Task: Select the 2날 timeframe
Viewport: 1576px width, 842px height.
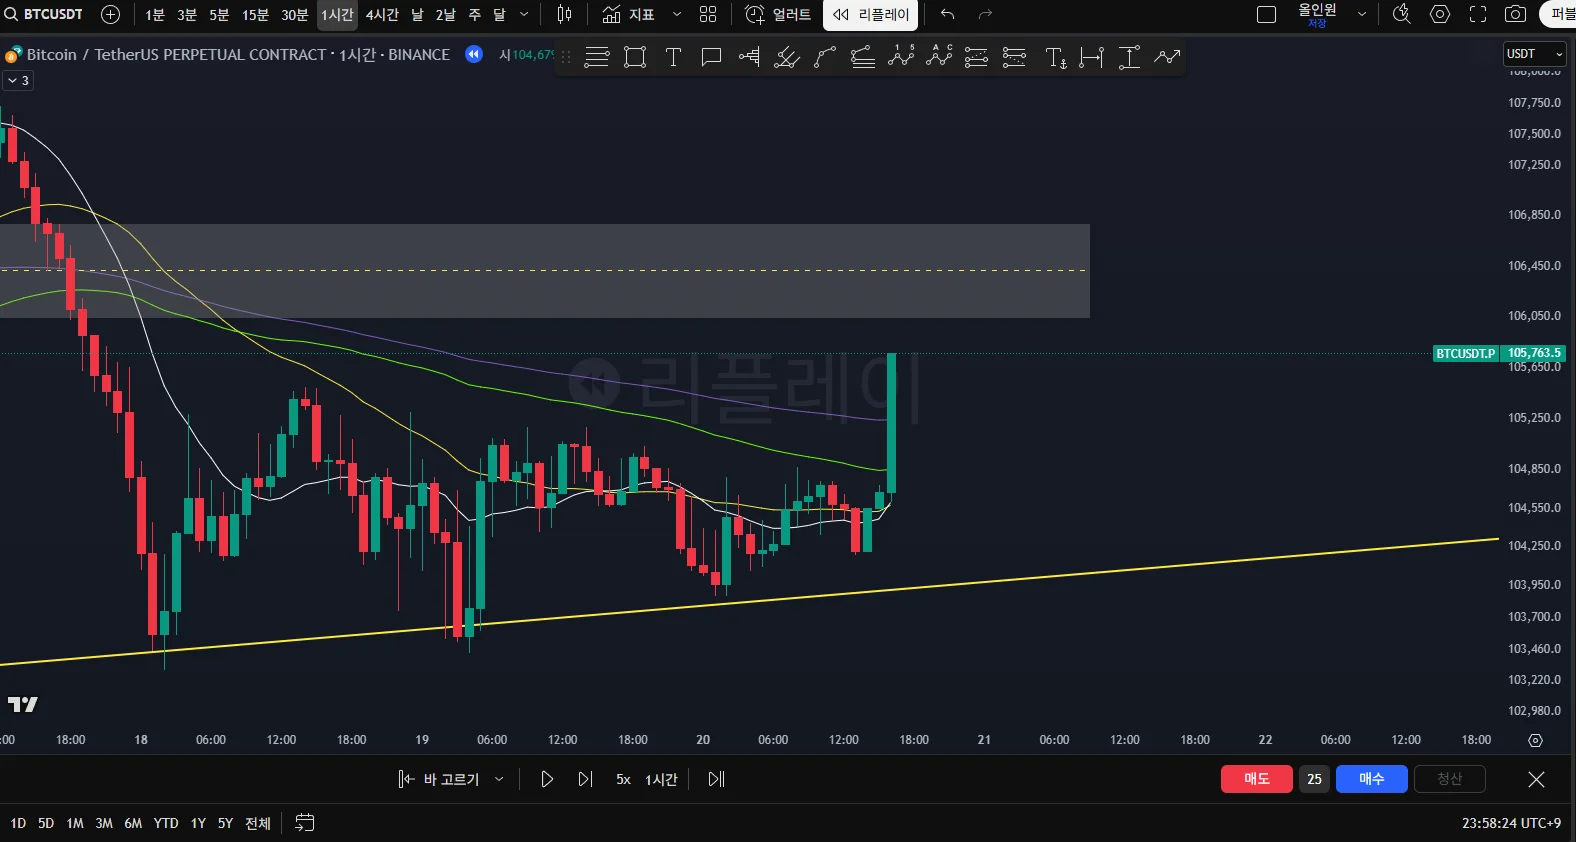Action: 446,14
